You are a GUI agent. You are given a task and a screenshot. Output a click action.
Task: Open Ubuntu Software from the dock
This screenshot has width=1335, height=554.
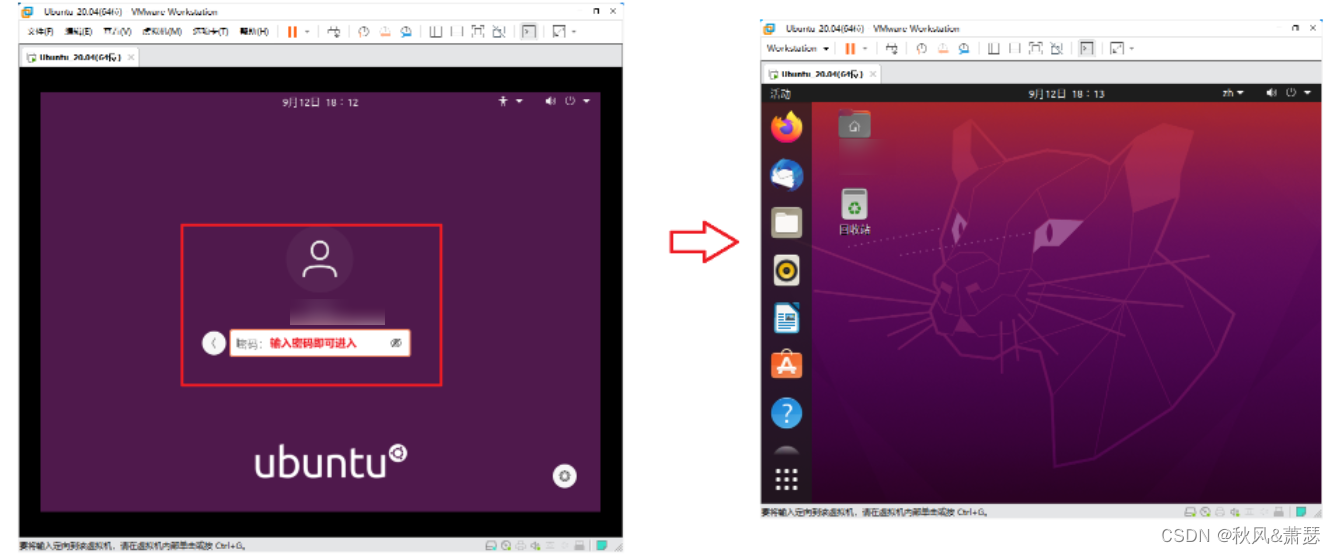(x=787, y=365)
